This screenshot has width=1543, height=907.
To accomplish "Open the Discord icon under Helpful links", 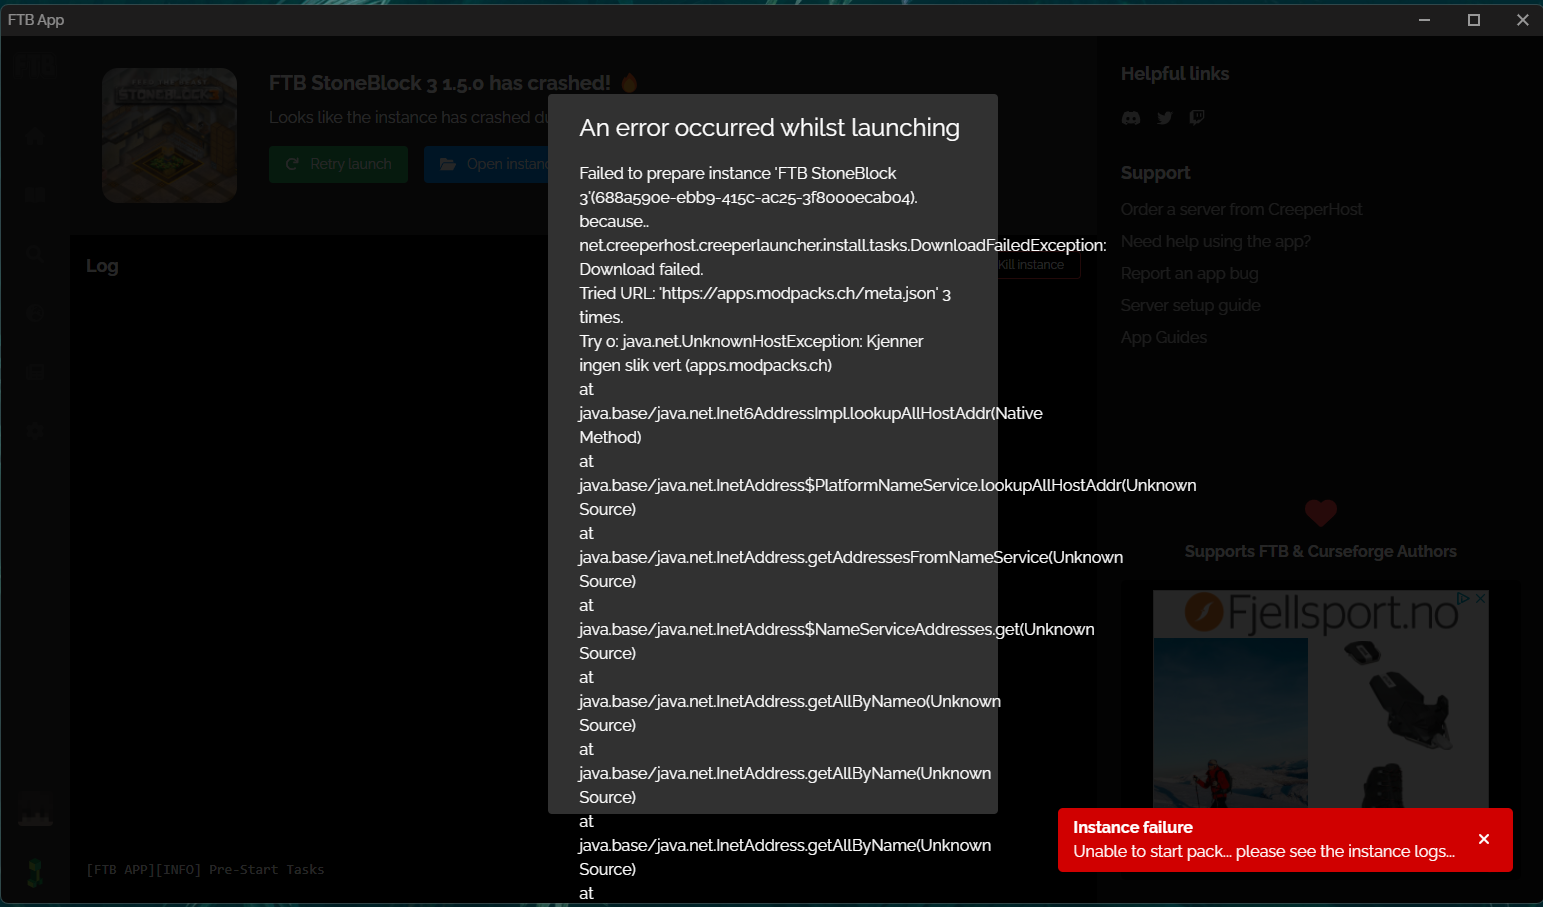I will (x=1131, y=117).
